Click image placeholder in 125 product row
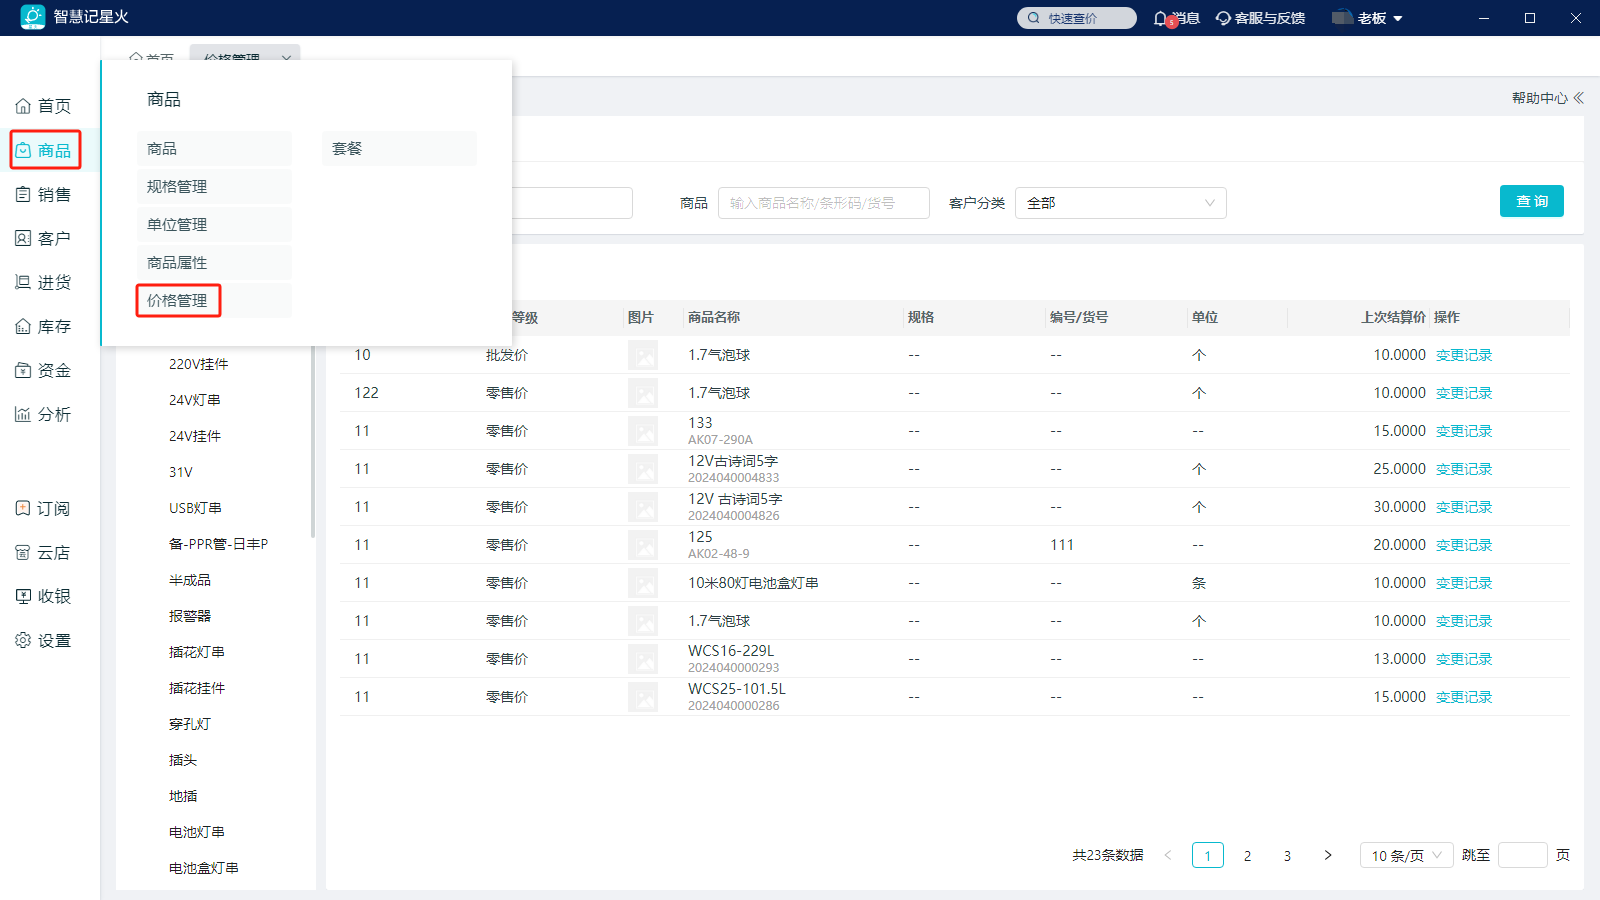 643,545
